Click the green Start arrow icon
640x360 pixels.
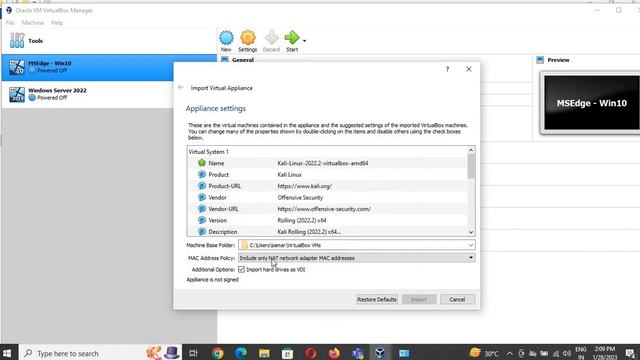[292, 38]
